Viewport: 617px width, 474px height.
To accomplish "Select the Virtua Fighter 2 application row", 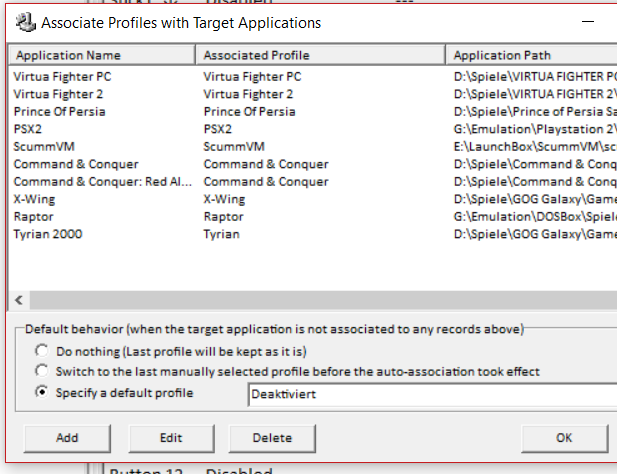I will (58, 94).
